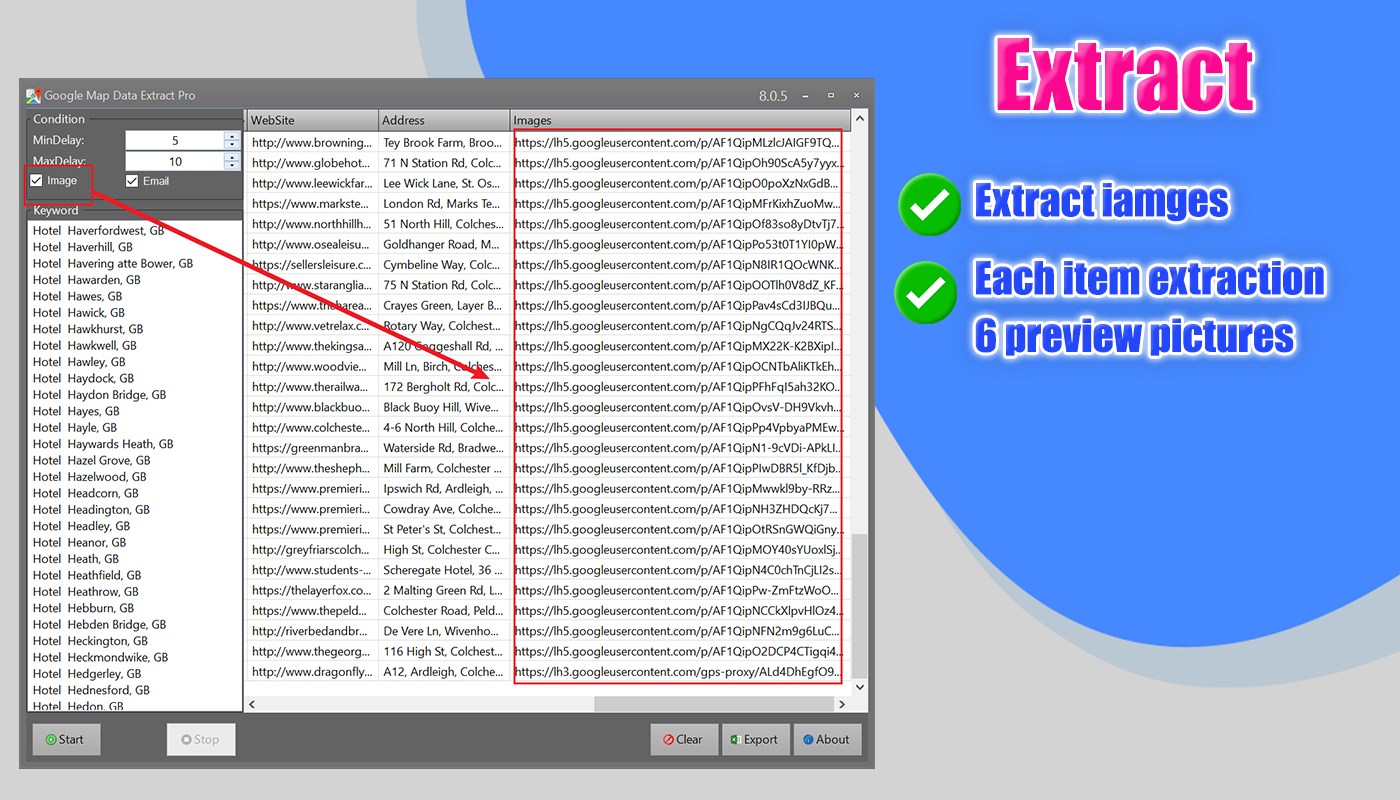
Task: Select keyword 'Hotel Headington, GB'
Action: click(x=91, y=510)
